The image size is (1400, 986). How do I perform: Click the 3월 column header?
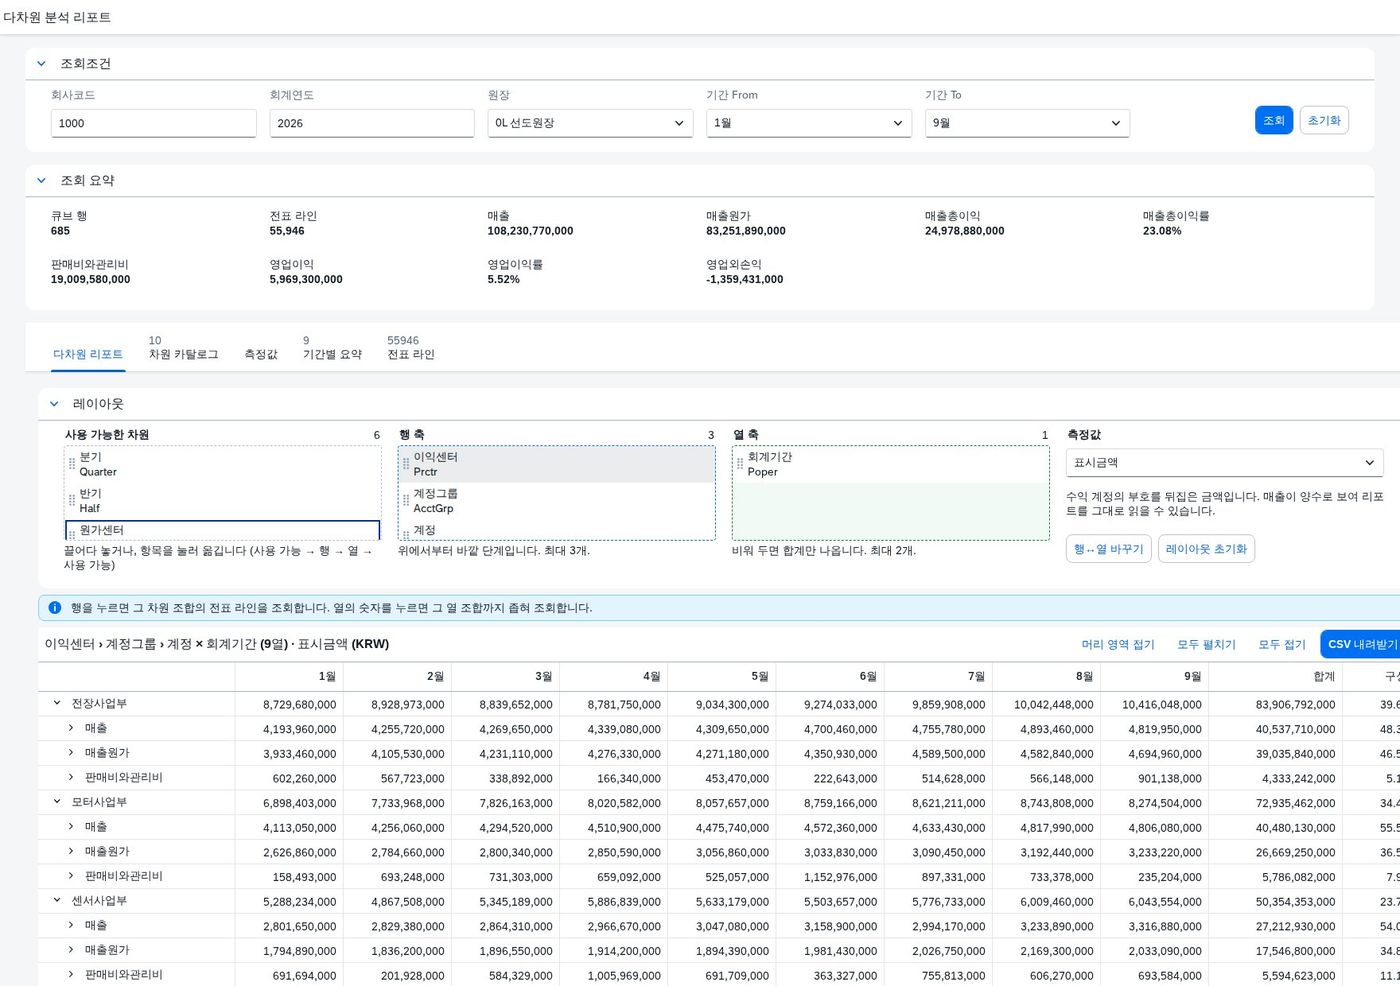[x=505, y=677]
